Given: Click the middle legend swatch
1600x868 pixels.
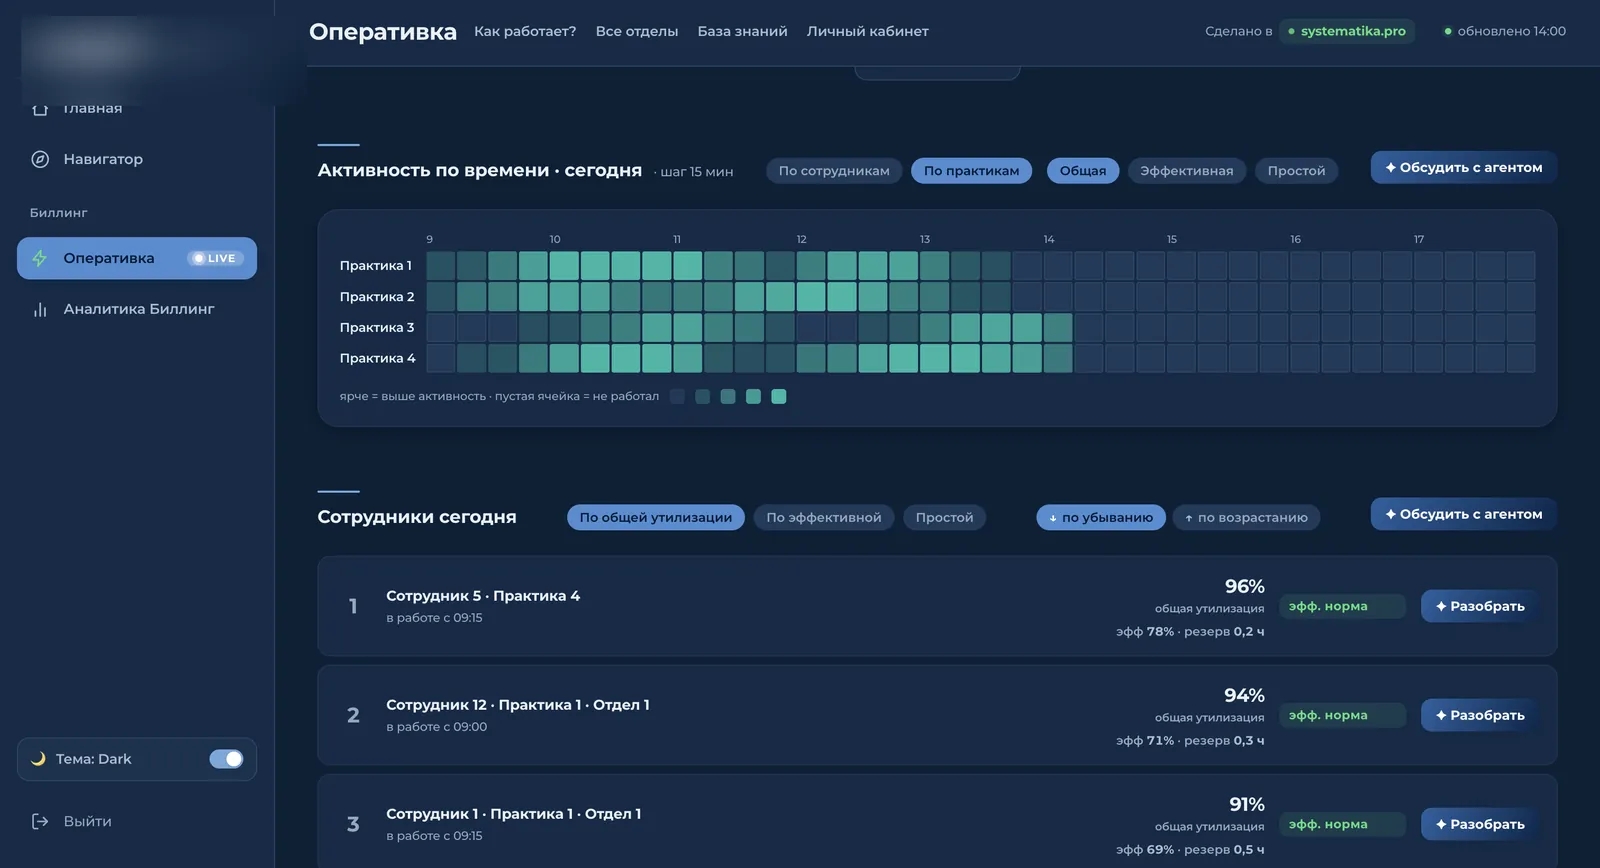Looking at the screenshot, I should click(728, 397).
